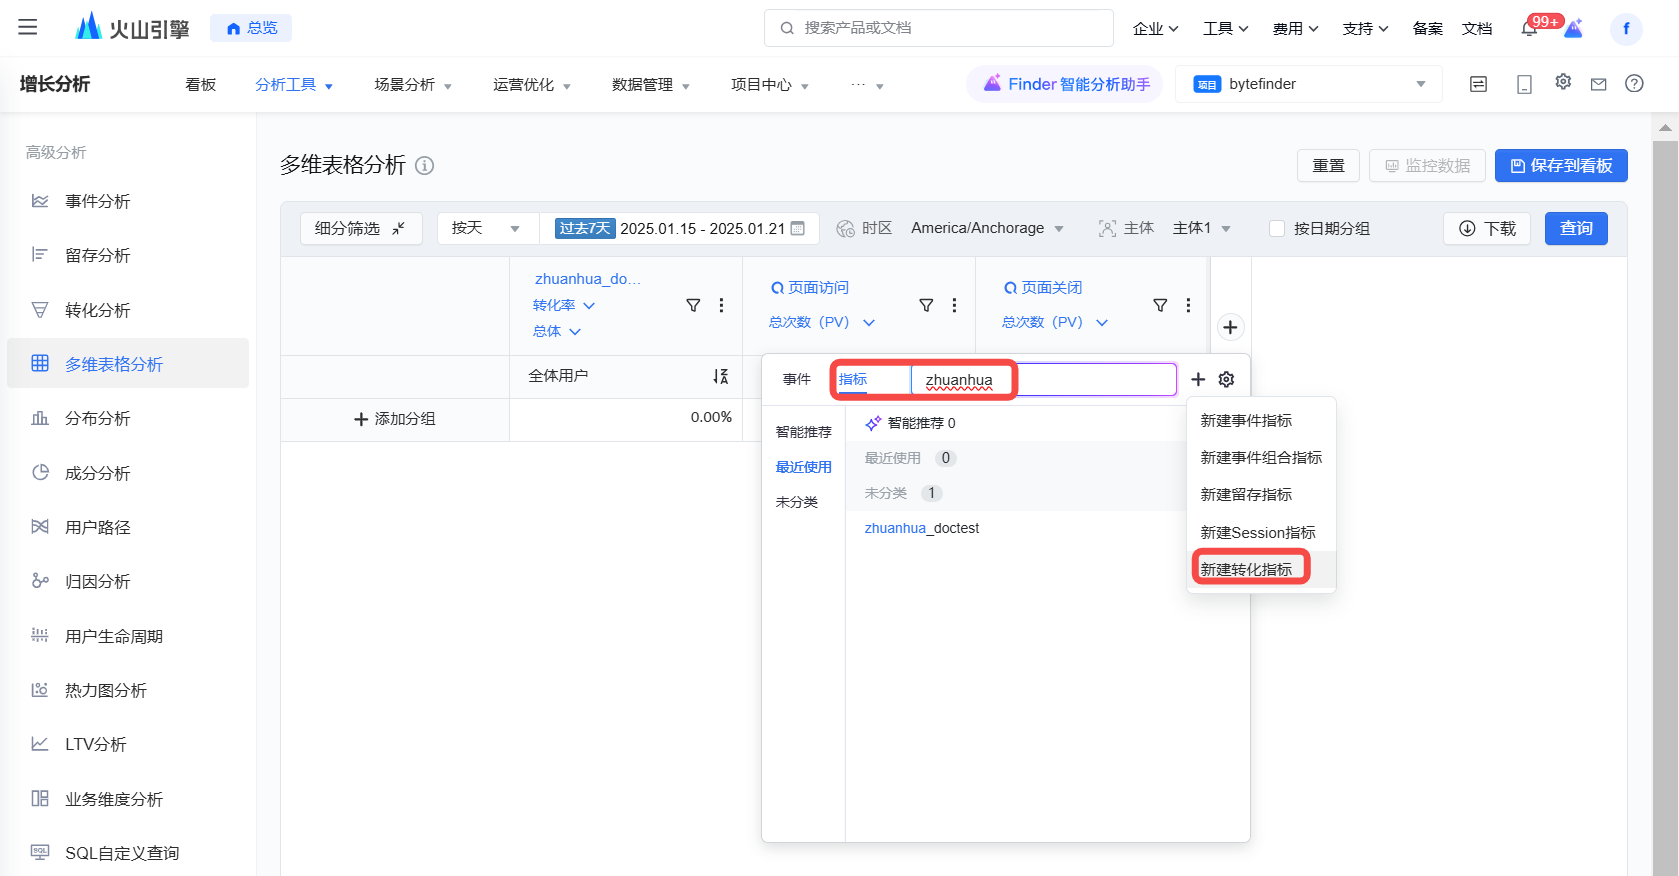Viewport: 1679px width, 876px height.
Task: Expand the 转化率 dropdown in first column
Action: 564,305
